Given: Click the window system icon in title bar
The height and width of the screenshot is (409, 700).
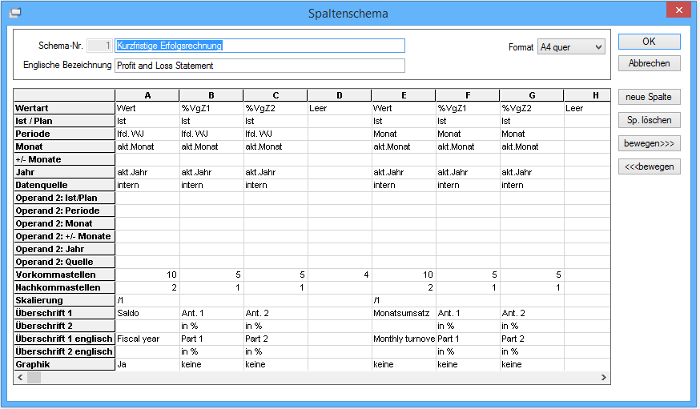Looking at the screenshot, I should [15, 13].
